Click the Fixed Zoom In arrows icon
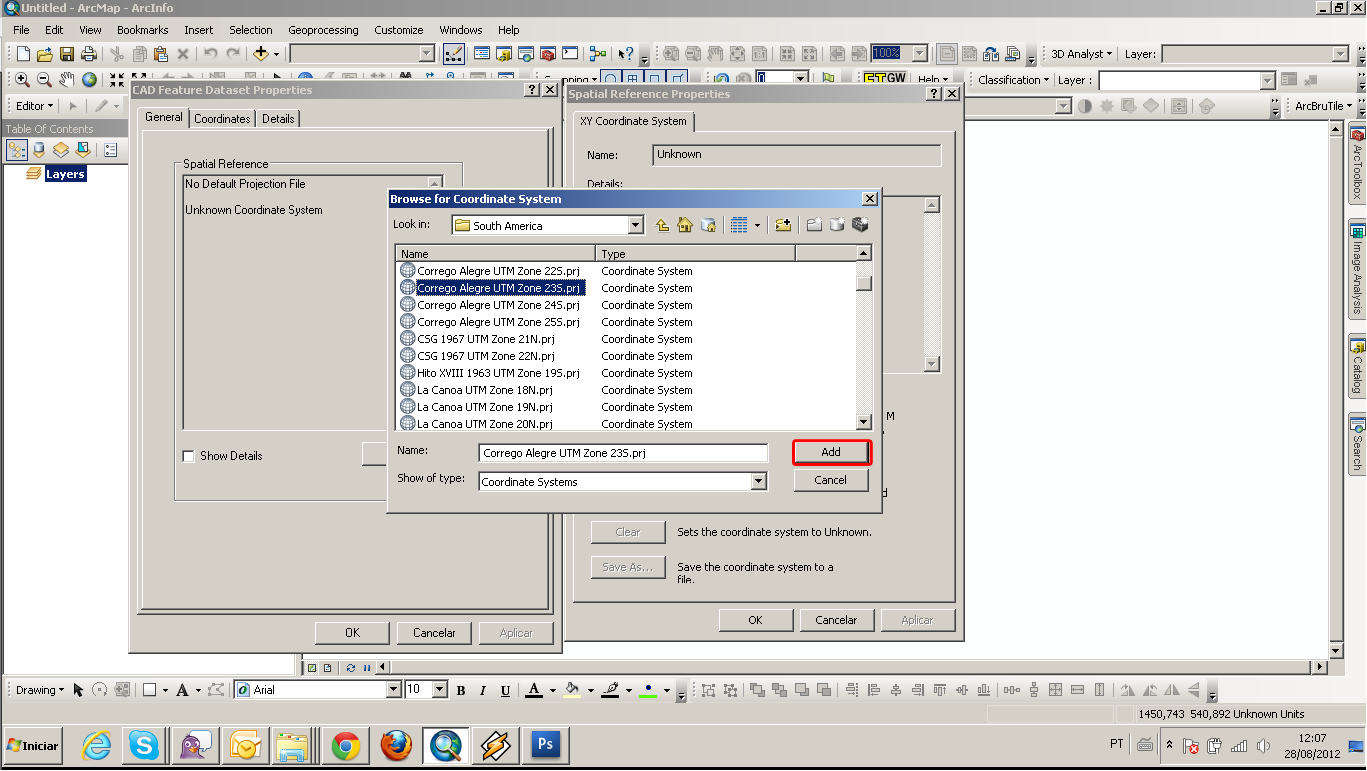 117,80
